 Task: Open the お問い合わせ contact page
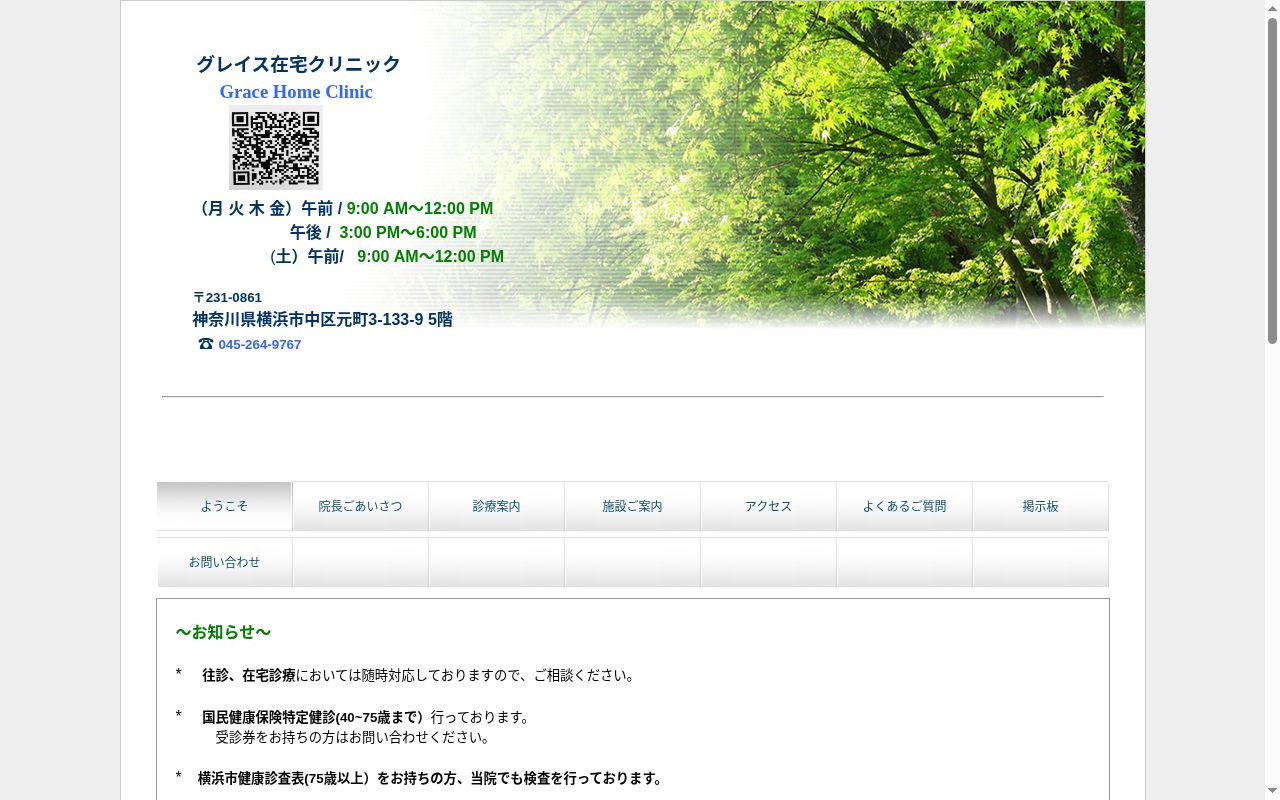click(x=224, y=562)
